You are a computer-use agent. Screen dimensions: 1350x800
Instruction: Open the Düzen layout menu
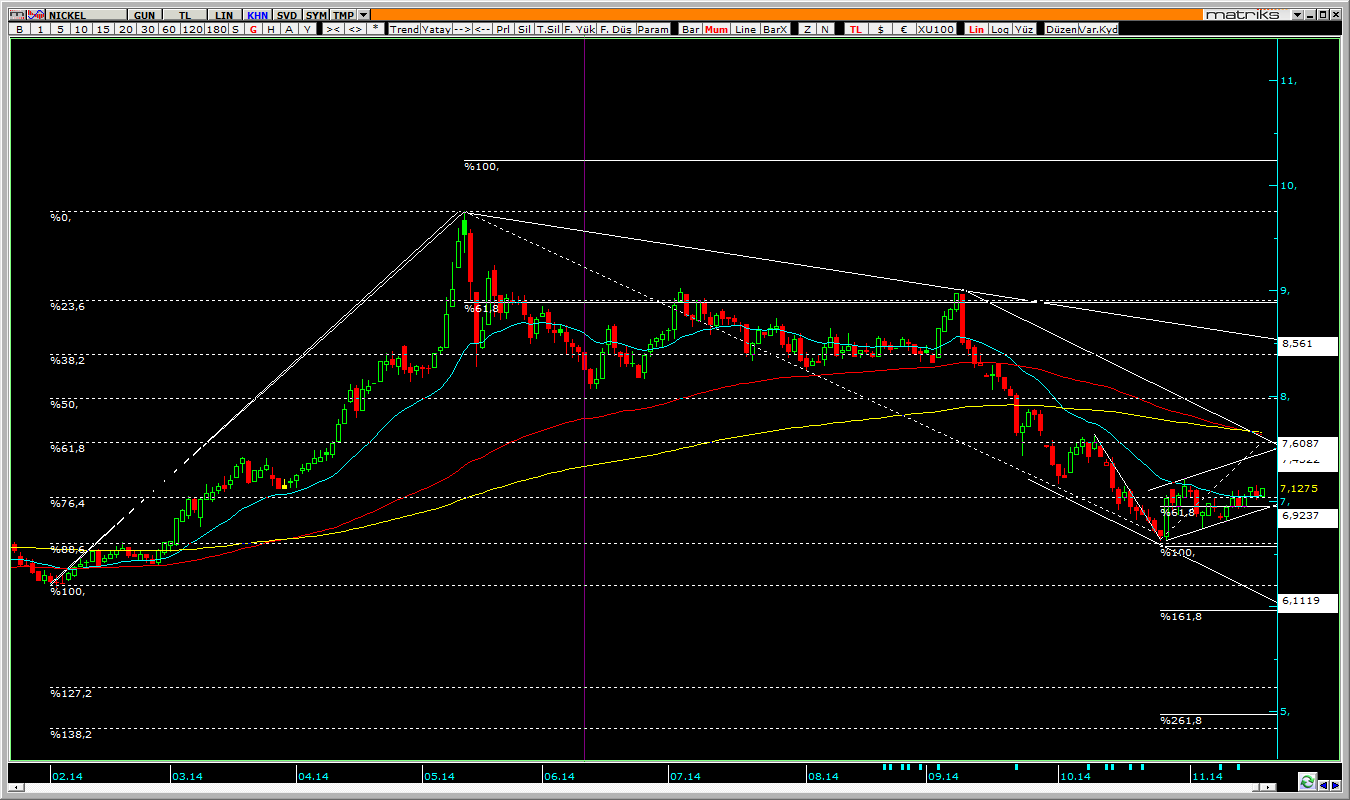click(x=1062, y=29)
